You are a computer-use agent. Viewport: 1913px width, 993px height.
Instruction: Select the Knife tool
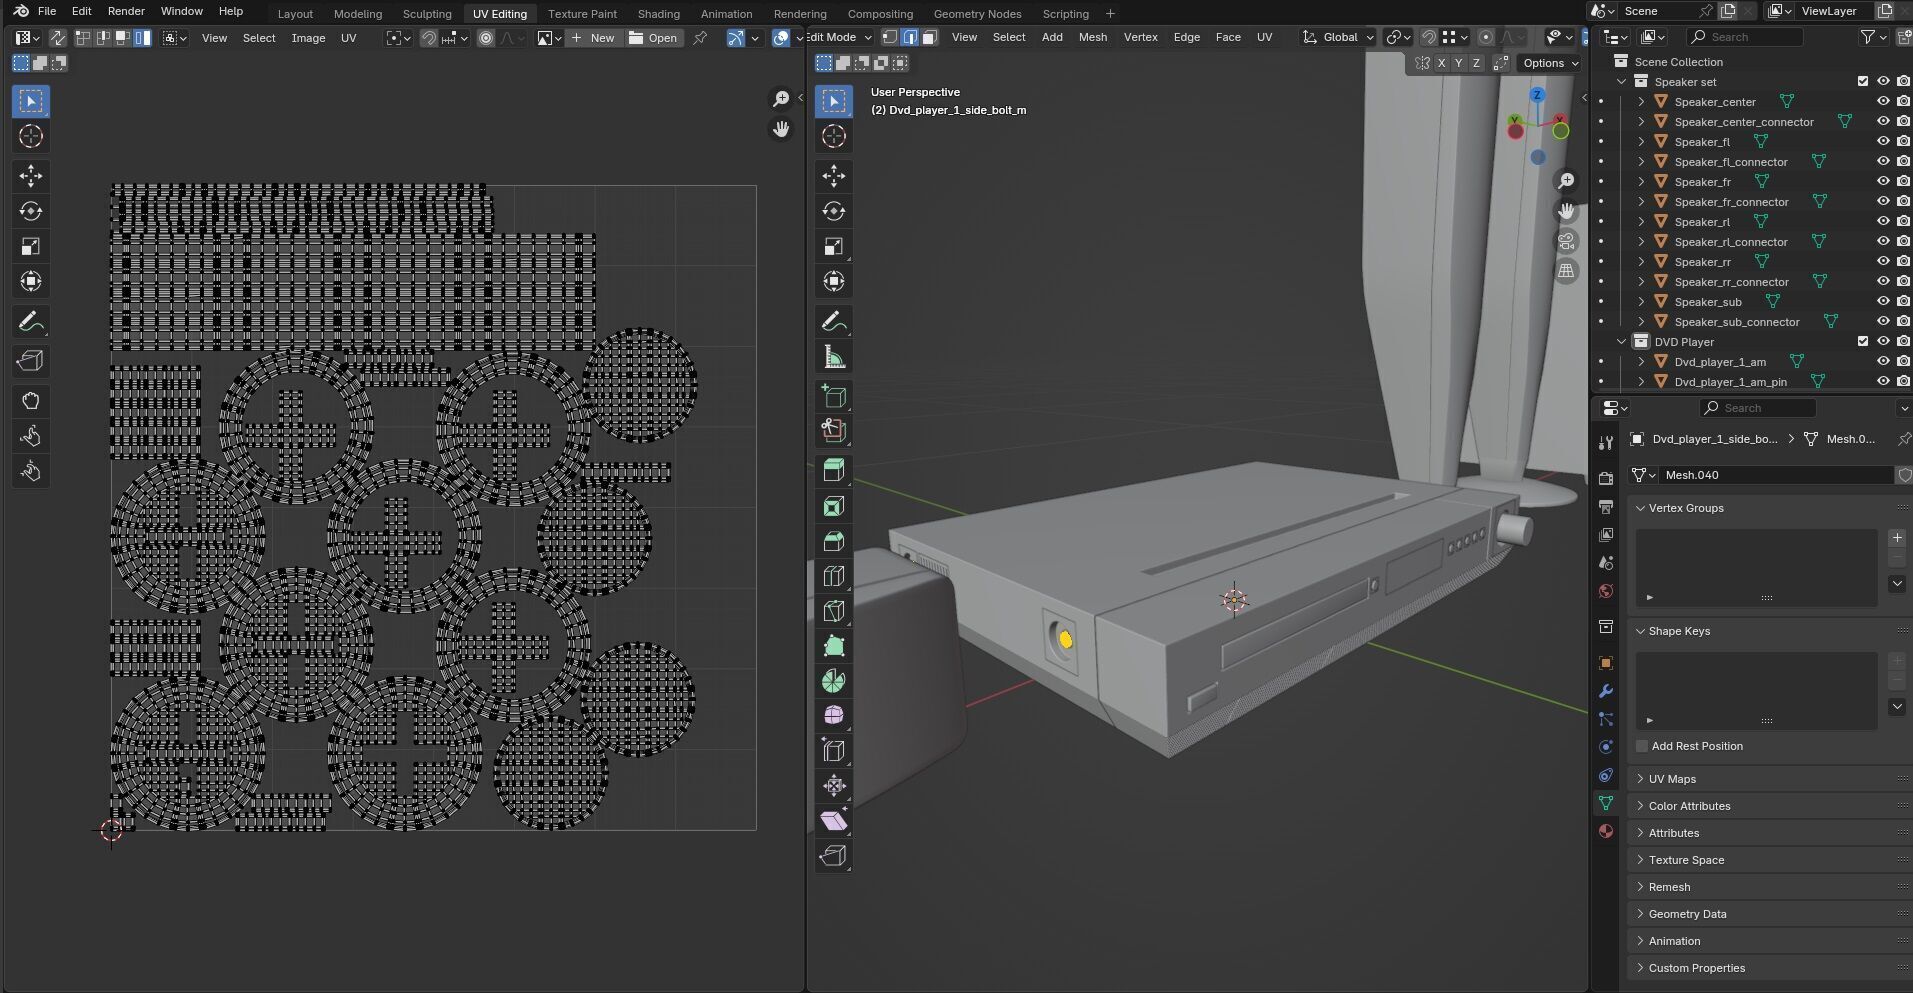tap(834, 611)
